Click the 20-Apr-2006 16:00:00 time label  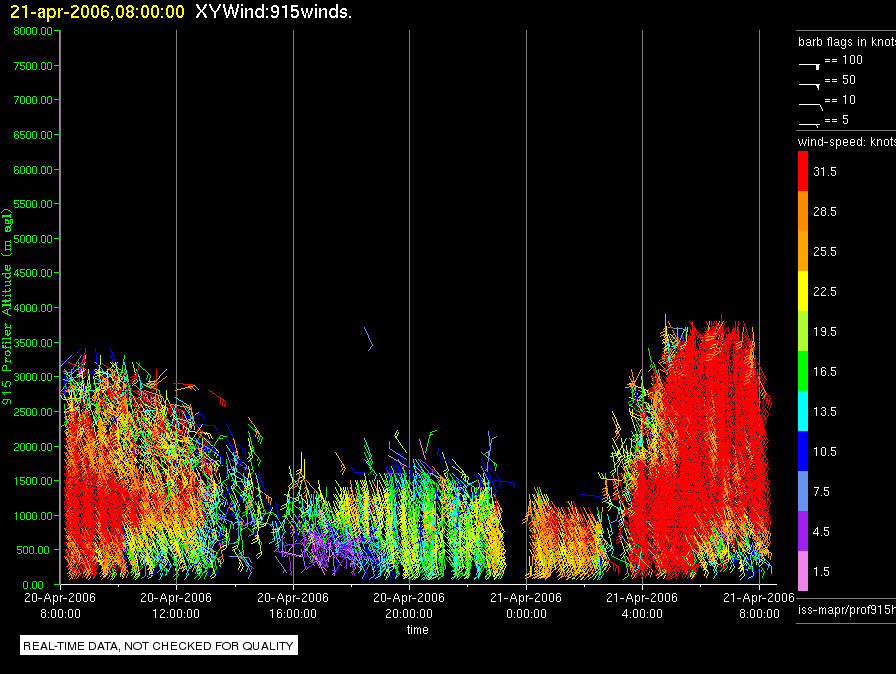(x=293, y=605)
